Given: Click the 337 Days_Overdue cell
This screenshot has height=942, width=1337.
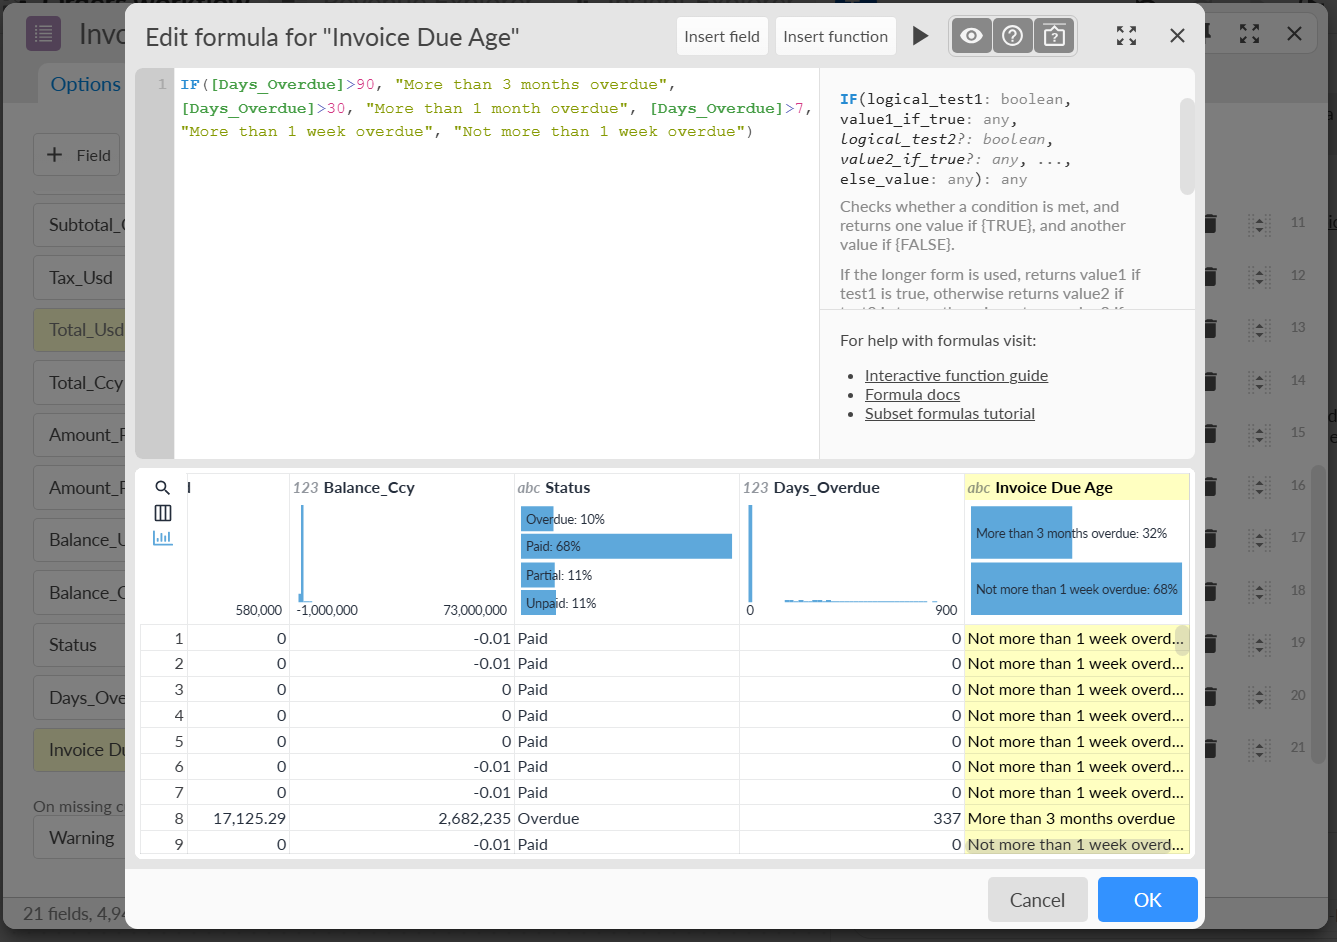Looking at the screenshot, I should point(852,818).
